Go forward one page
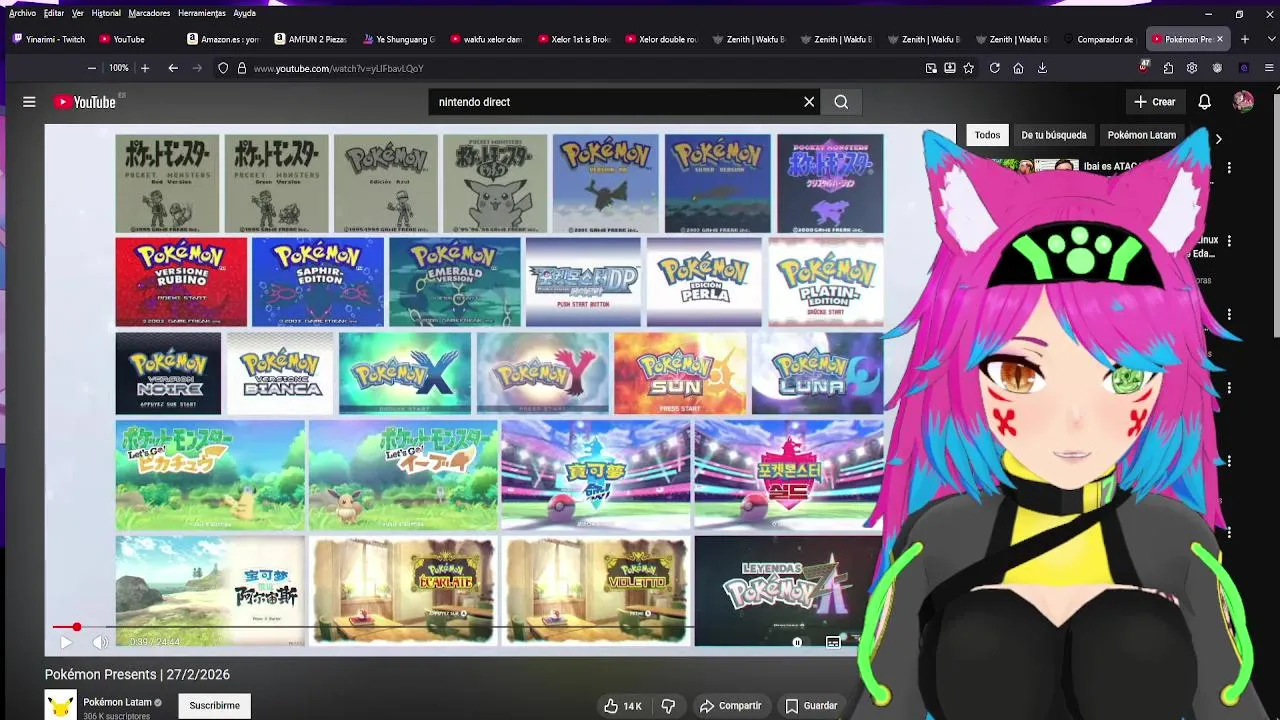The image size is (1280, 720). point(197,68)
